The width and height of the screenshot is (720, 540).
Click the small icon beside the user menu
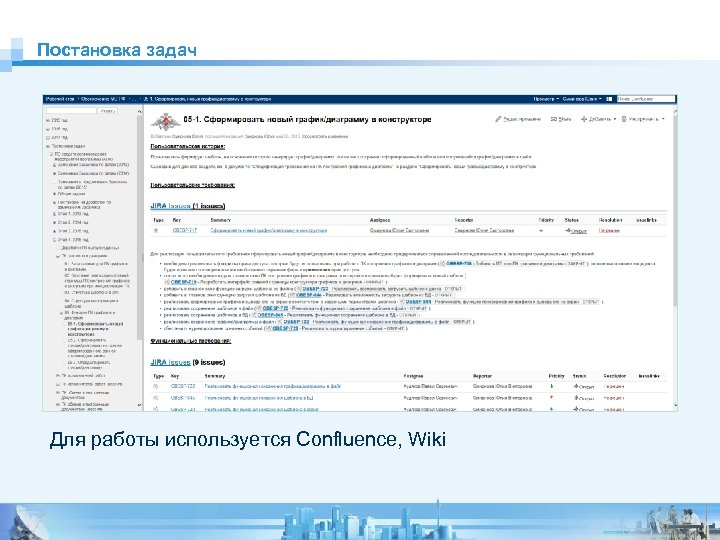(x=609, y=99)
